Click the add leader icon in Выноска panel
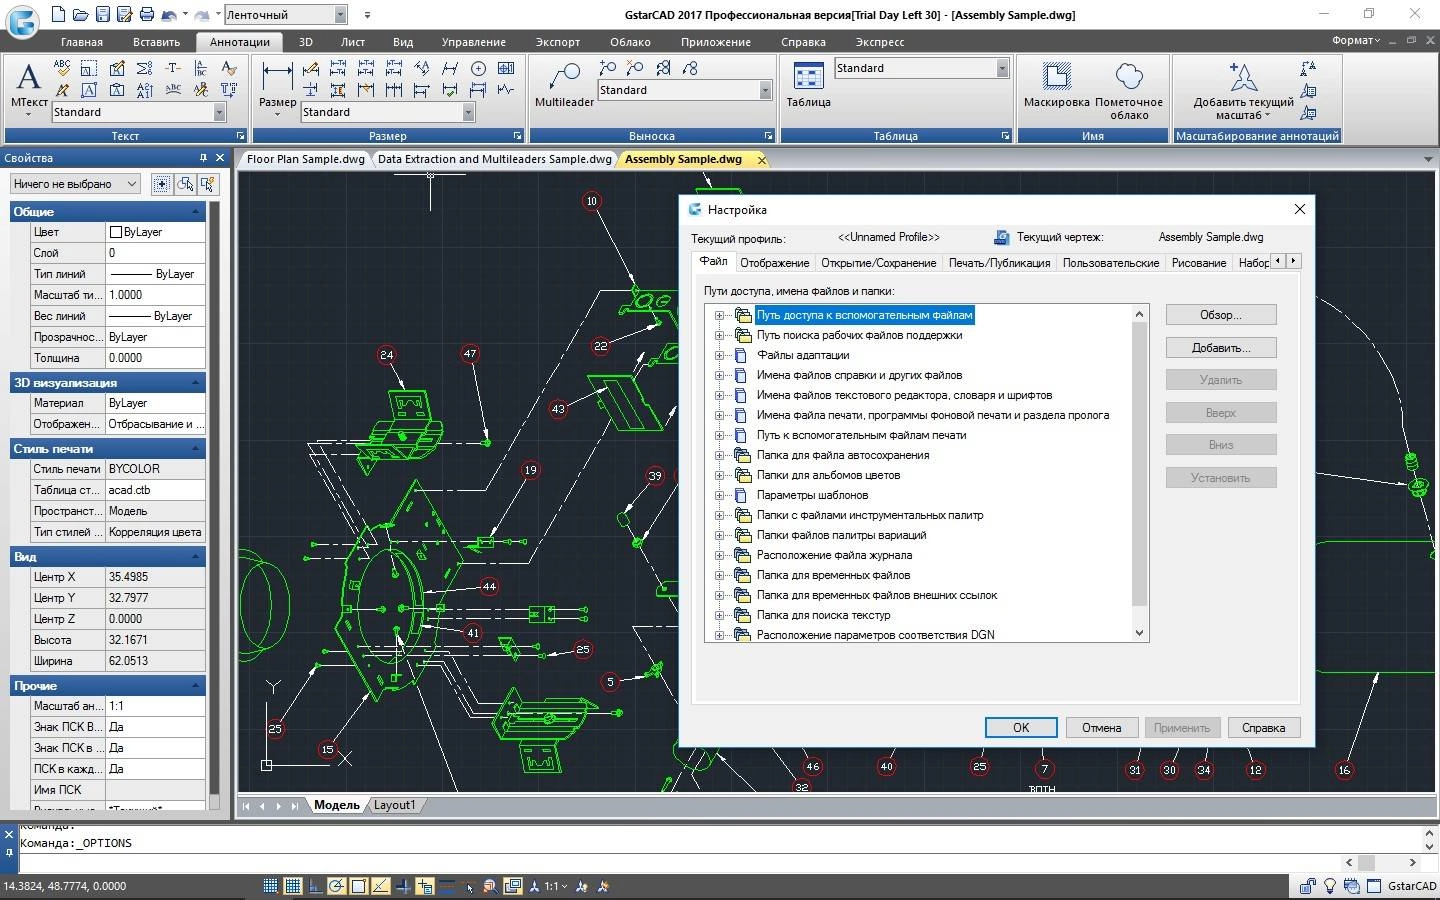The image size is (1440, 900). (607, 68)
